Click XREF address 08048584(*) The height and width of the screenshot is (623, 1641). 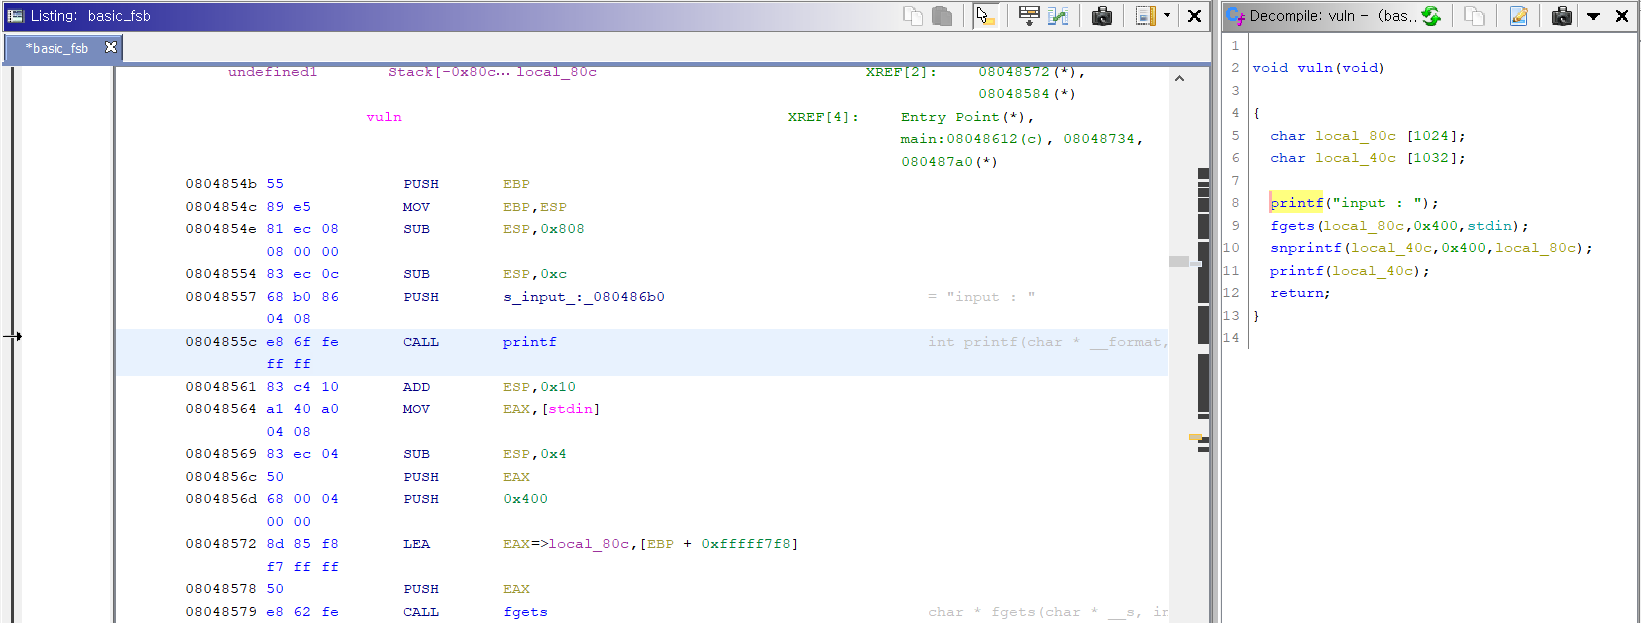[1027, 94]
